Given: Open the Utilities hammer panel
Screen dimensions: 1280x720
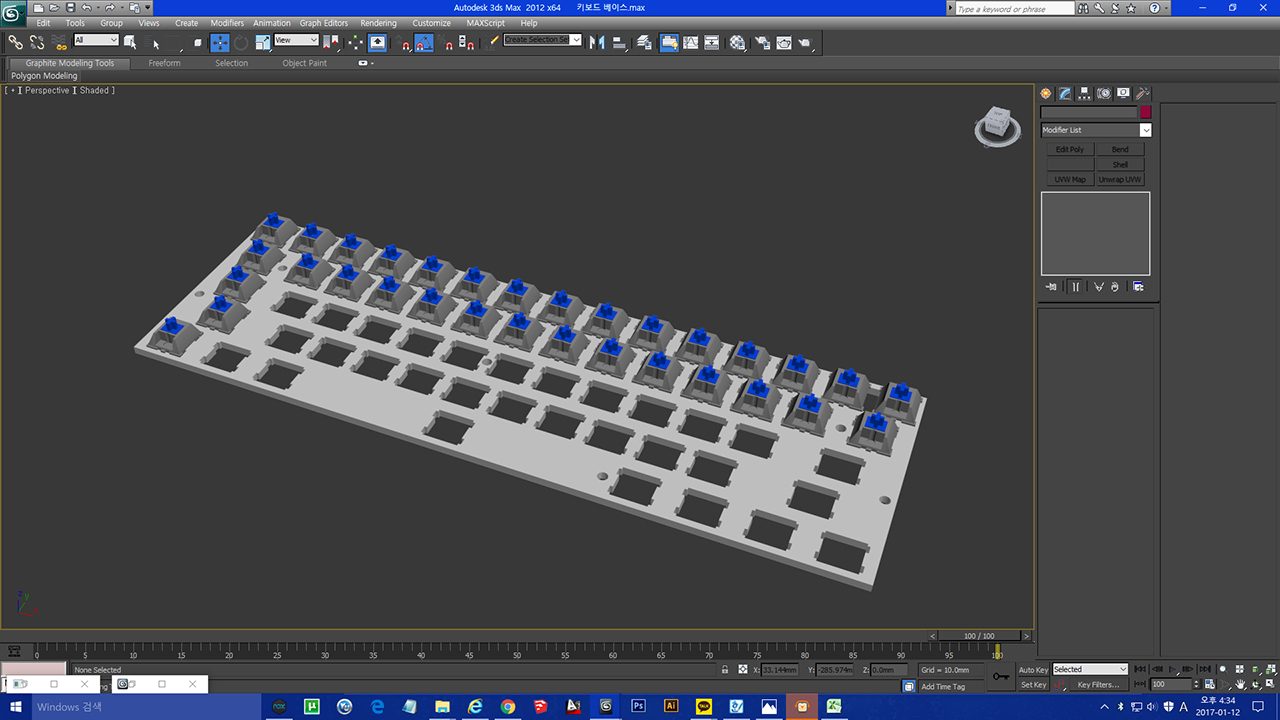Looking at the screenshot, I should 1143,93.
